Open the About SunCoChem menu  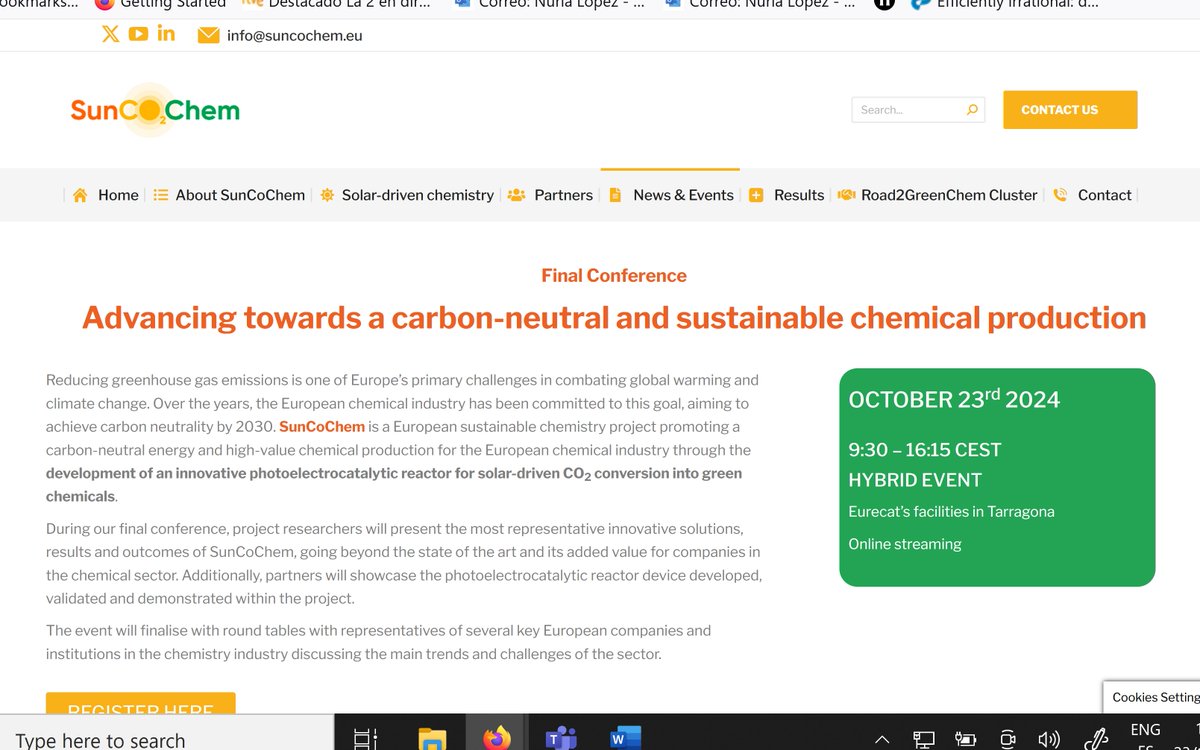(240, 195)
